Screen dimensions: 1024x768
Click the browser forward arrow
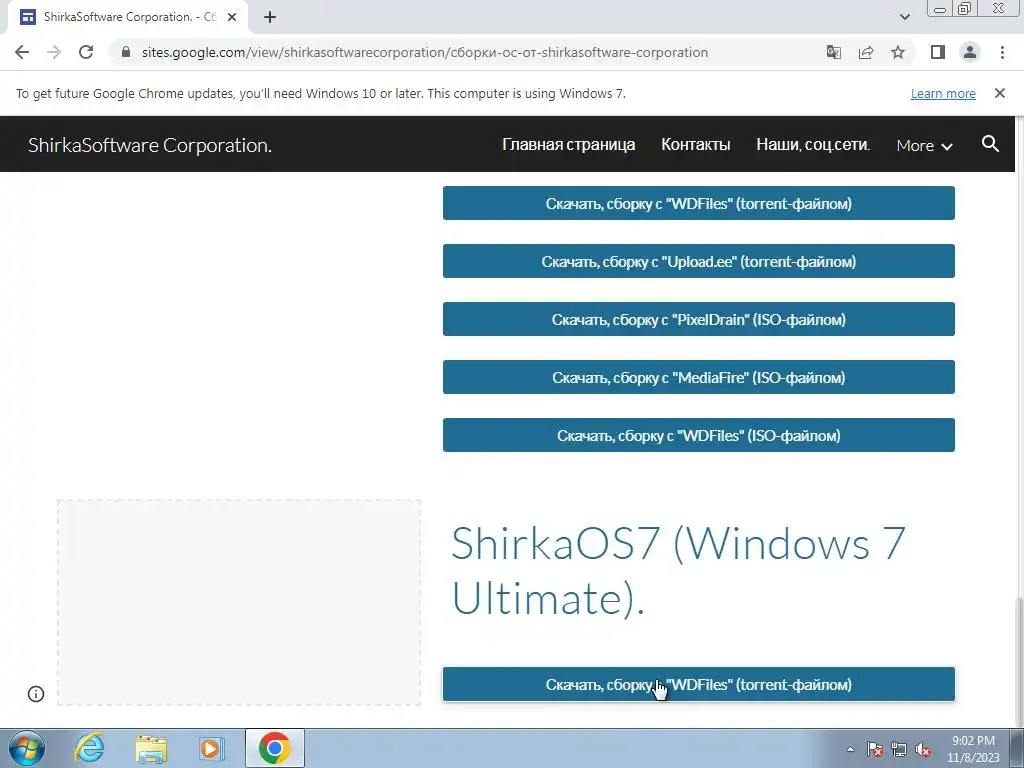pos(54,52)
